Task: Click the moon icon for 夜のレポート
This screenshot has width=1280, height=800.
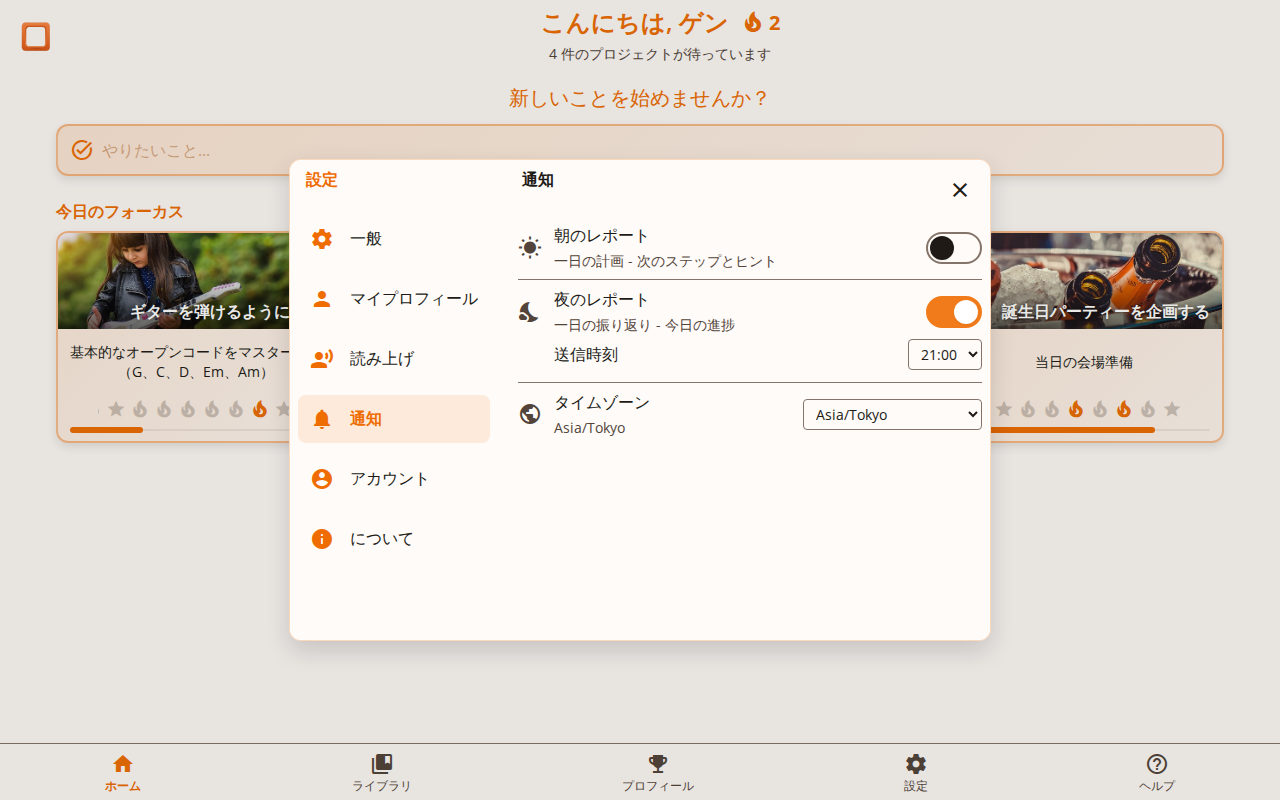Action: pos(530,312)
